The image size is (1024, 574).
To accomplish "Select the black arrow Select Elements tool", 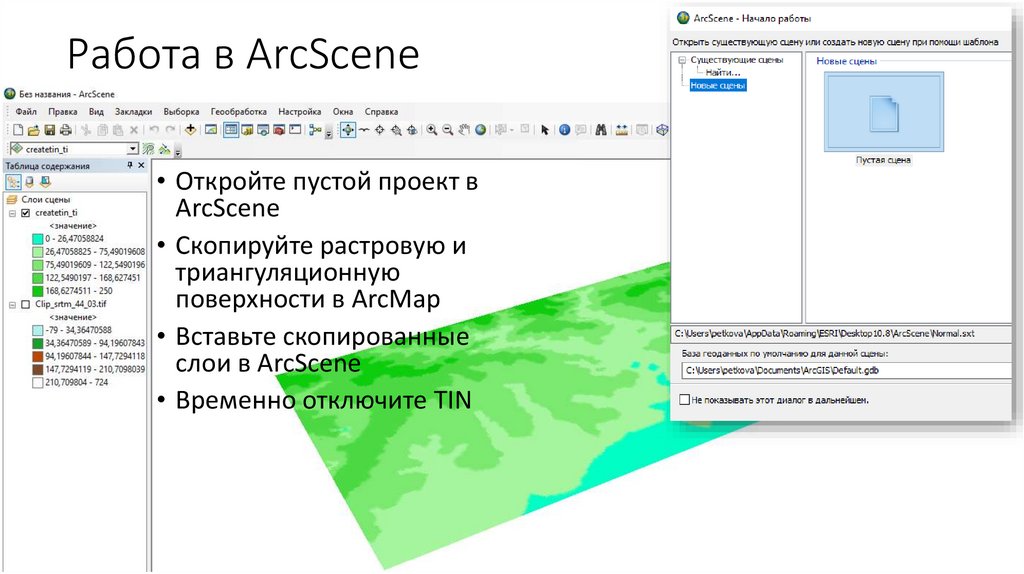I will pyautogui.click(x=545, y=130).
